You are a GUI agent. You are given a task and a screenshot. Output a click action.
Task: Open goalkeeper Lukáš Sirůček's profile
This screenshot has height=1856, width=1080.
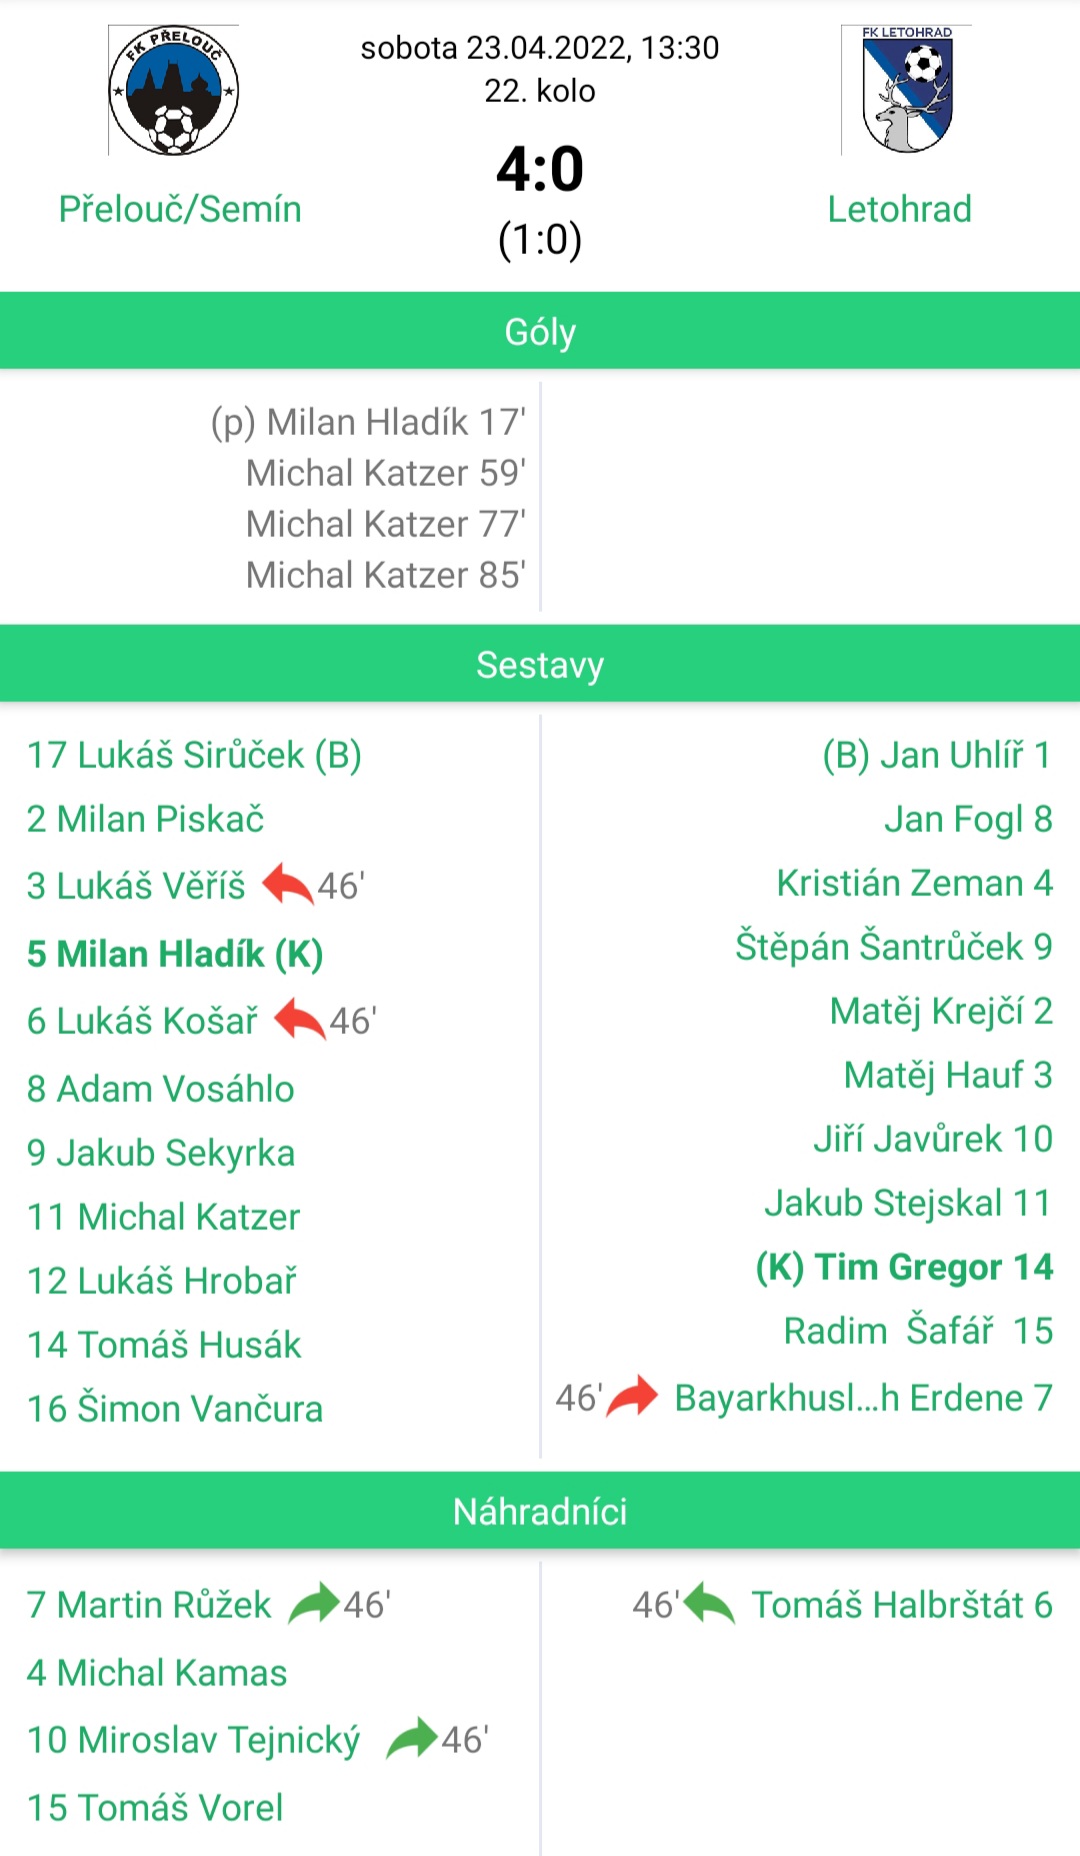[194, 755]
